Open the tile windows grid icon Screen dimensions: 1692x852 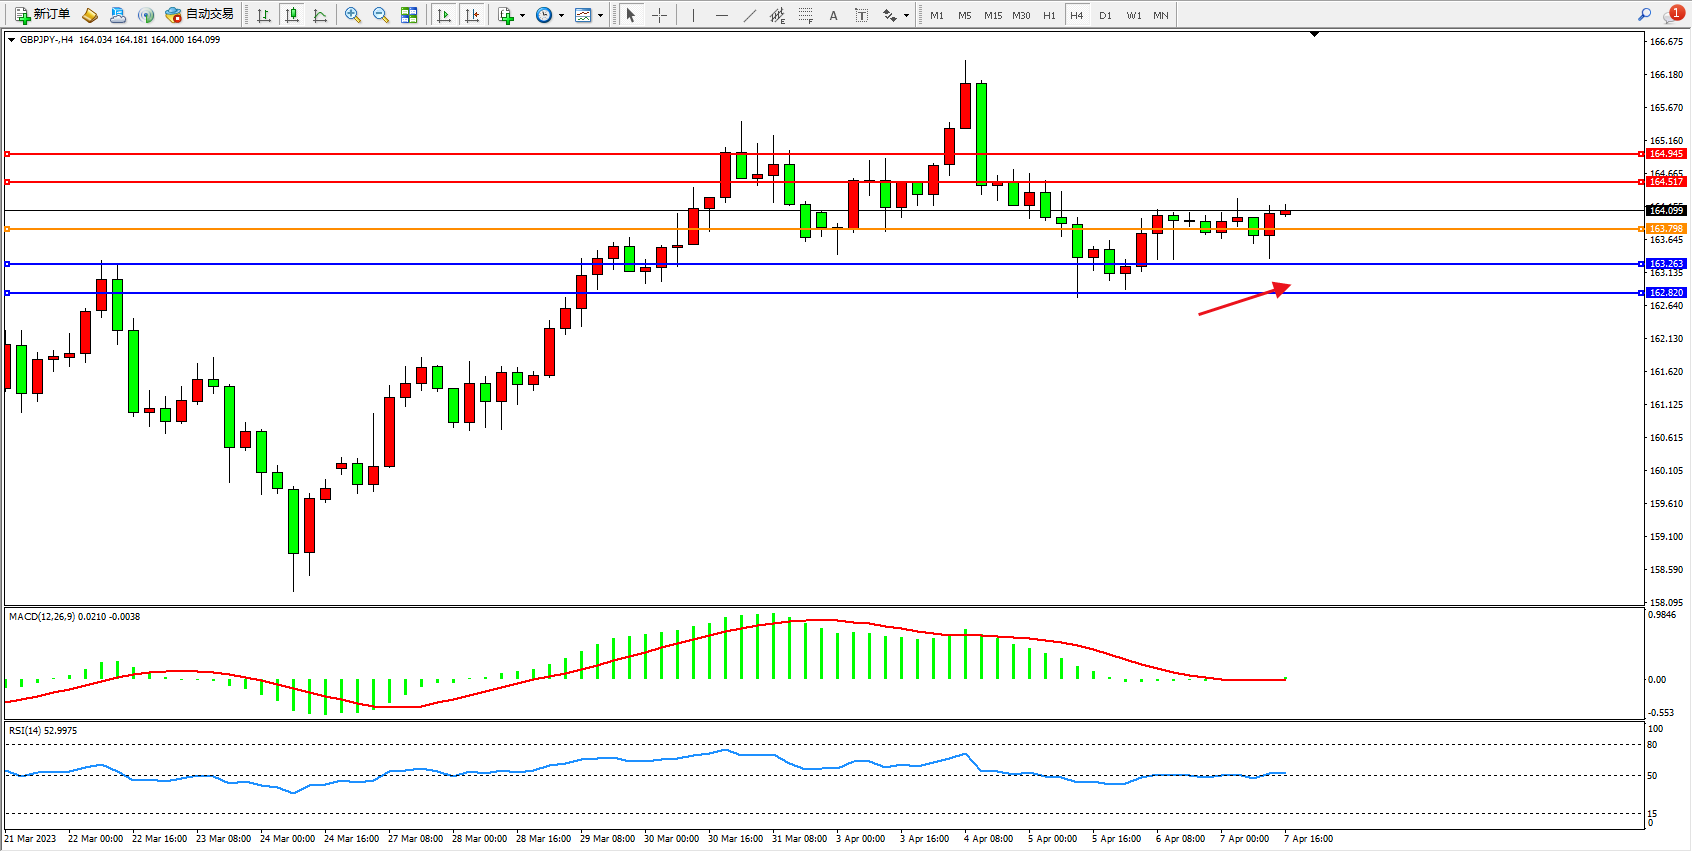409,15
